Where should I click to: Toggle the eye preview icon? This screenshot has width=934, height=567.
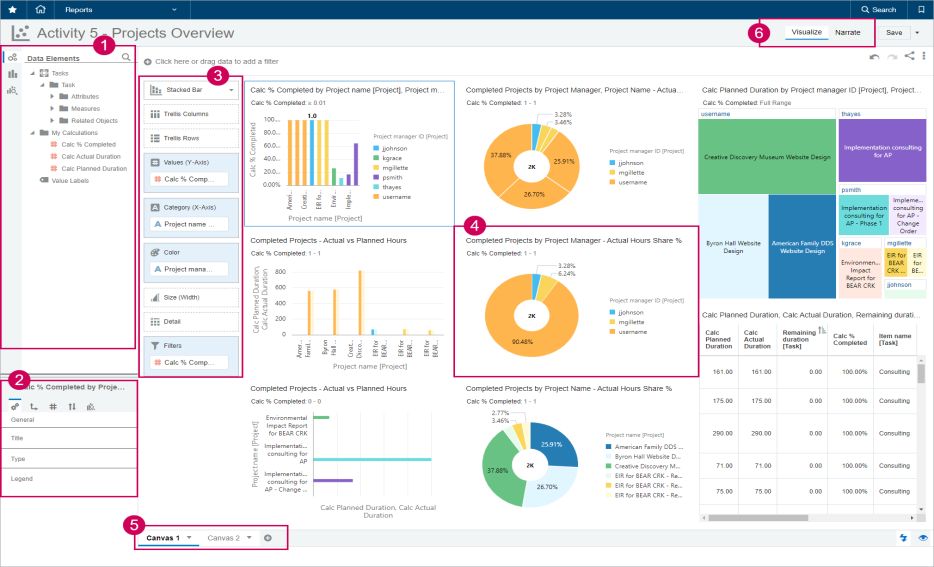tap(923, 538)
